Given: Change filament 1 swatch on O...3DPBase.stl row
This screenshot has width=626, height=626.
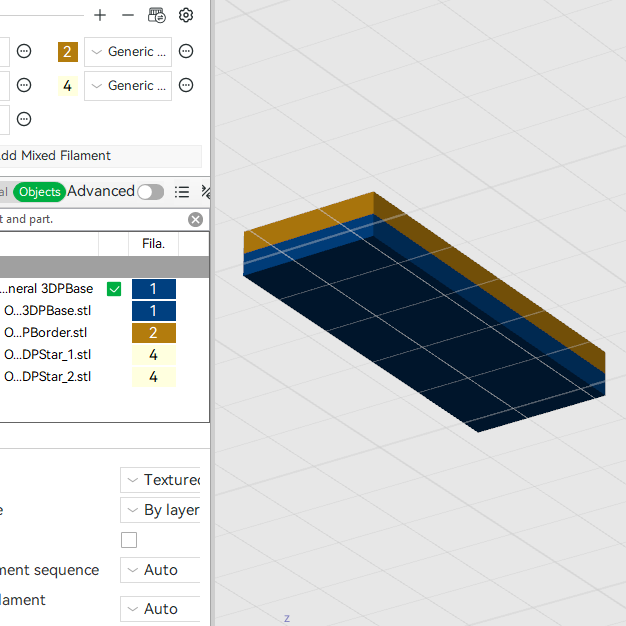Looking at the screenshot, I should coord(154,311).
